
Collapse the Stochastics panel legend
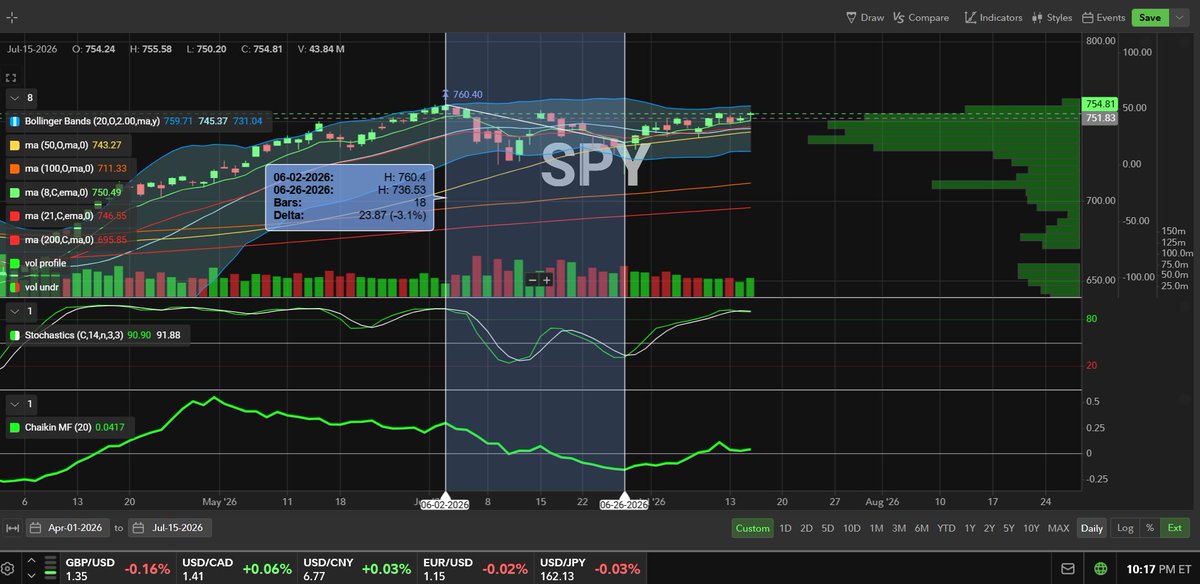point(14,312)
